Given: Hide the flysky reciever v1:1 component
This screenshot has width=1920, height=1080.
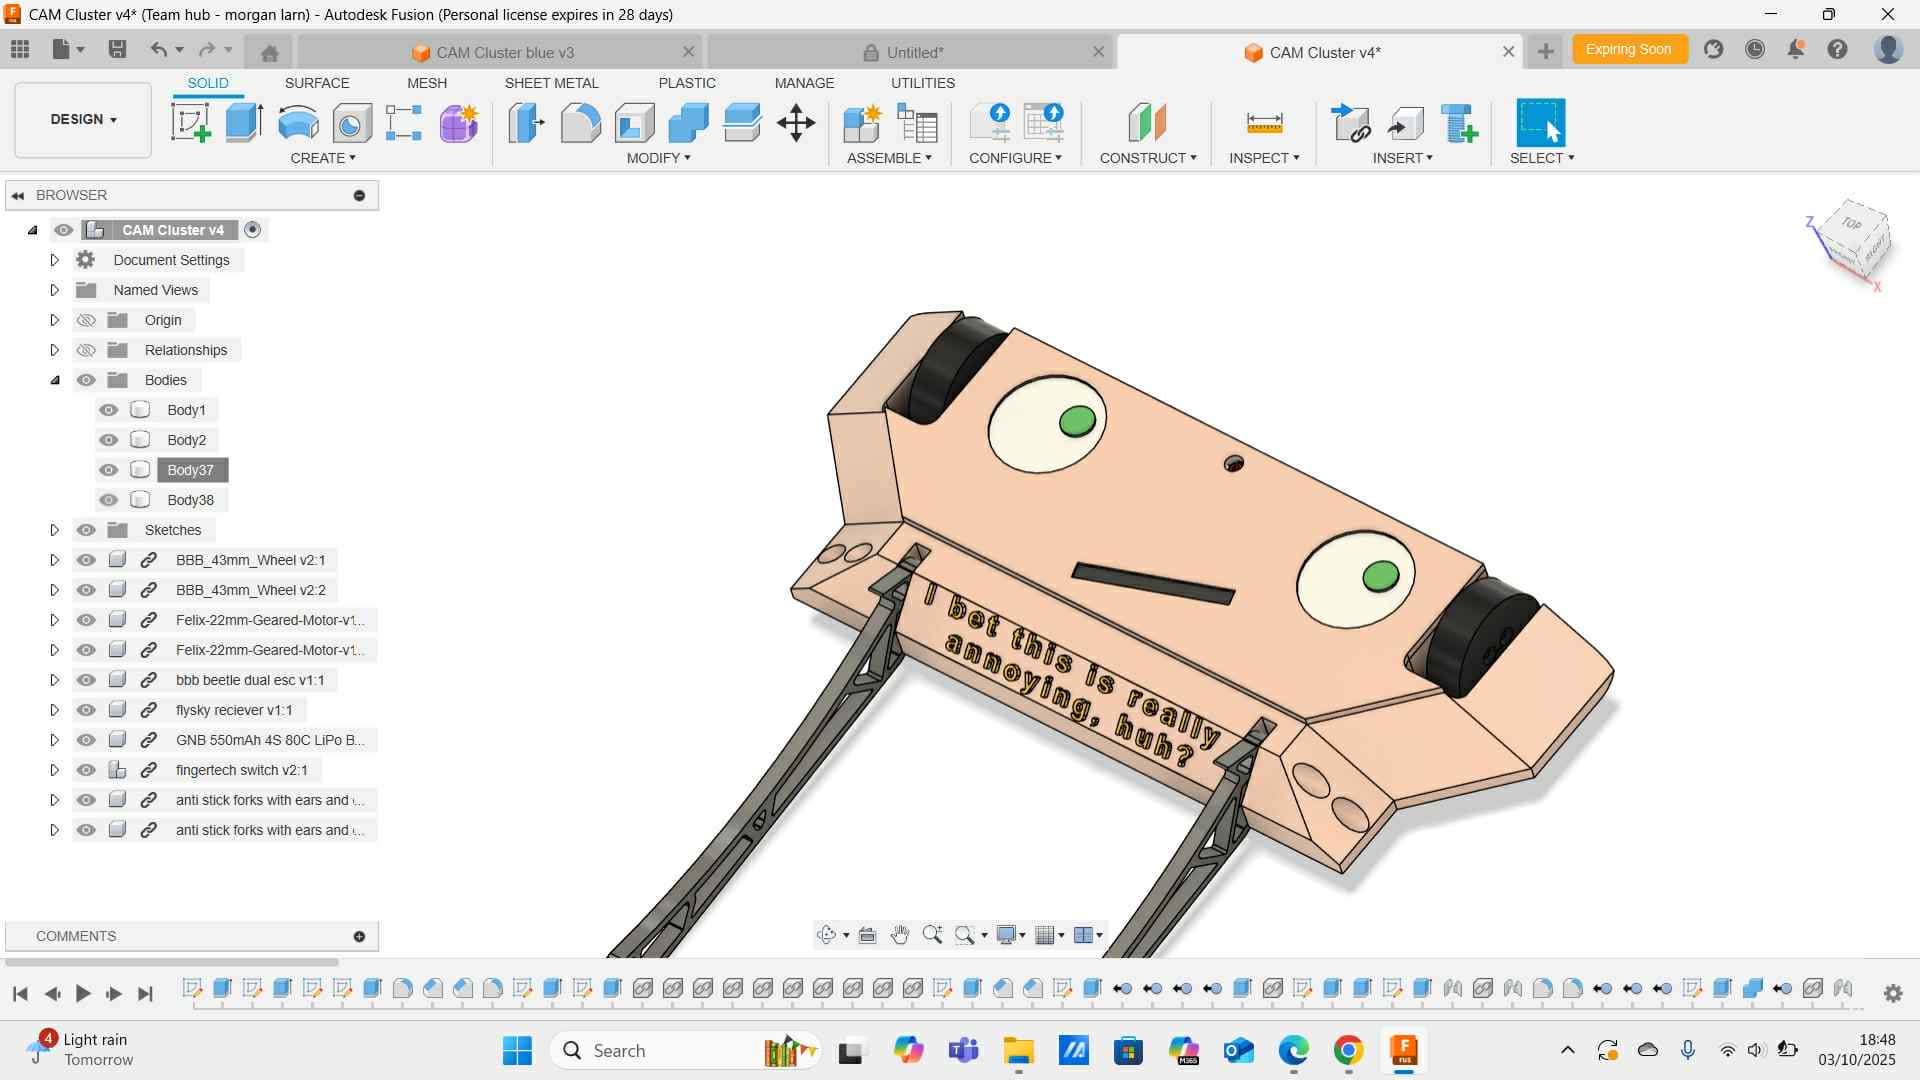Looking at the screenshot, I should [87, 710].
